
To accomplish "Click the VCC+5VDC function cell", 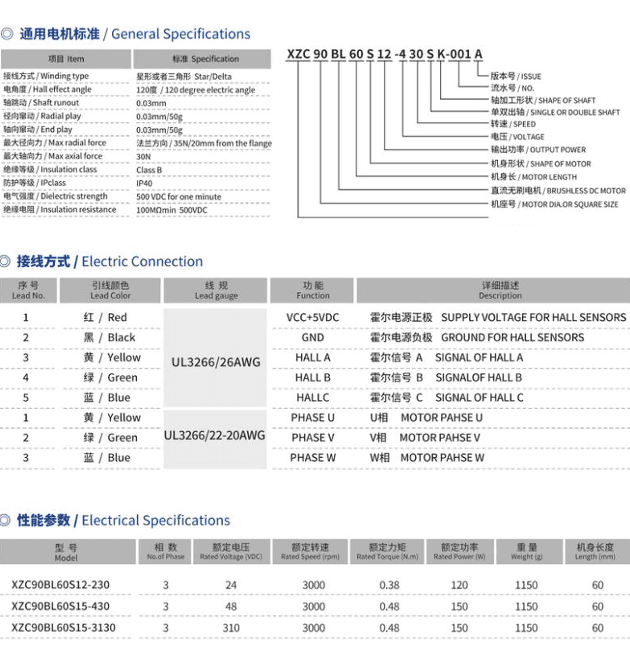I will 313,317.
